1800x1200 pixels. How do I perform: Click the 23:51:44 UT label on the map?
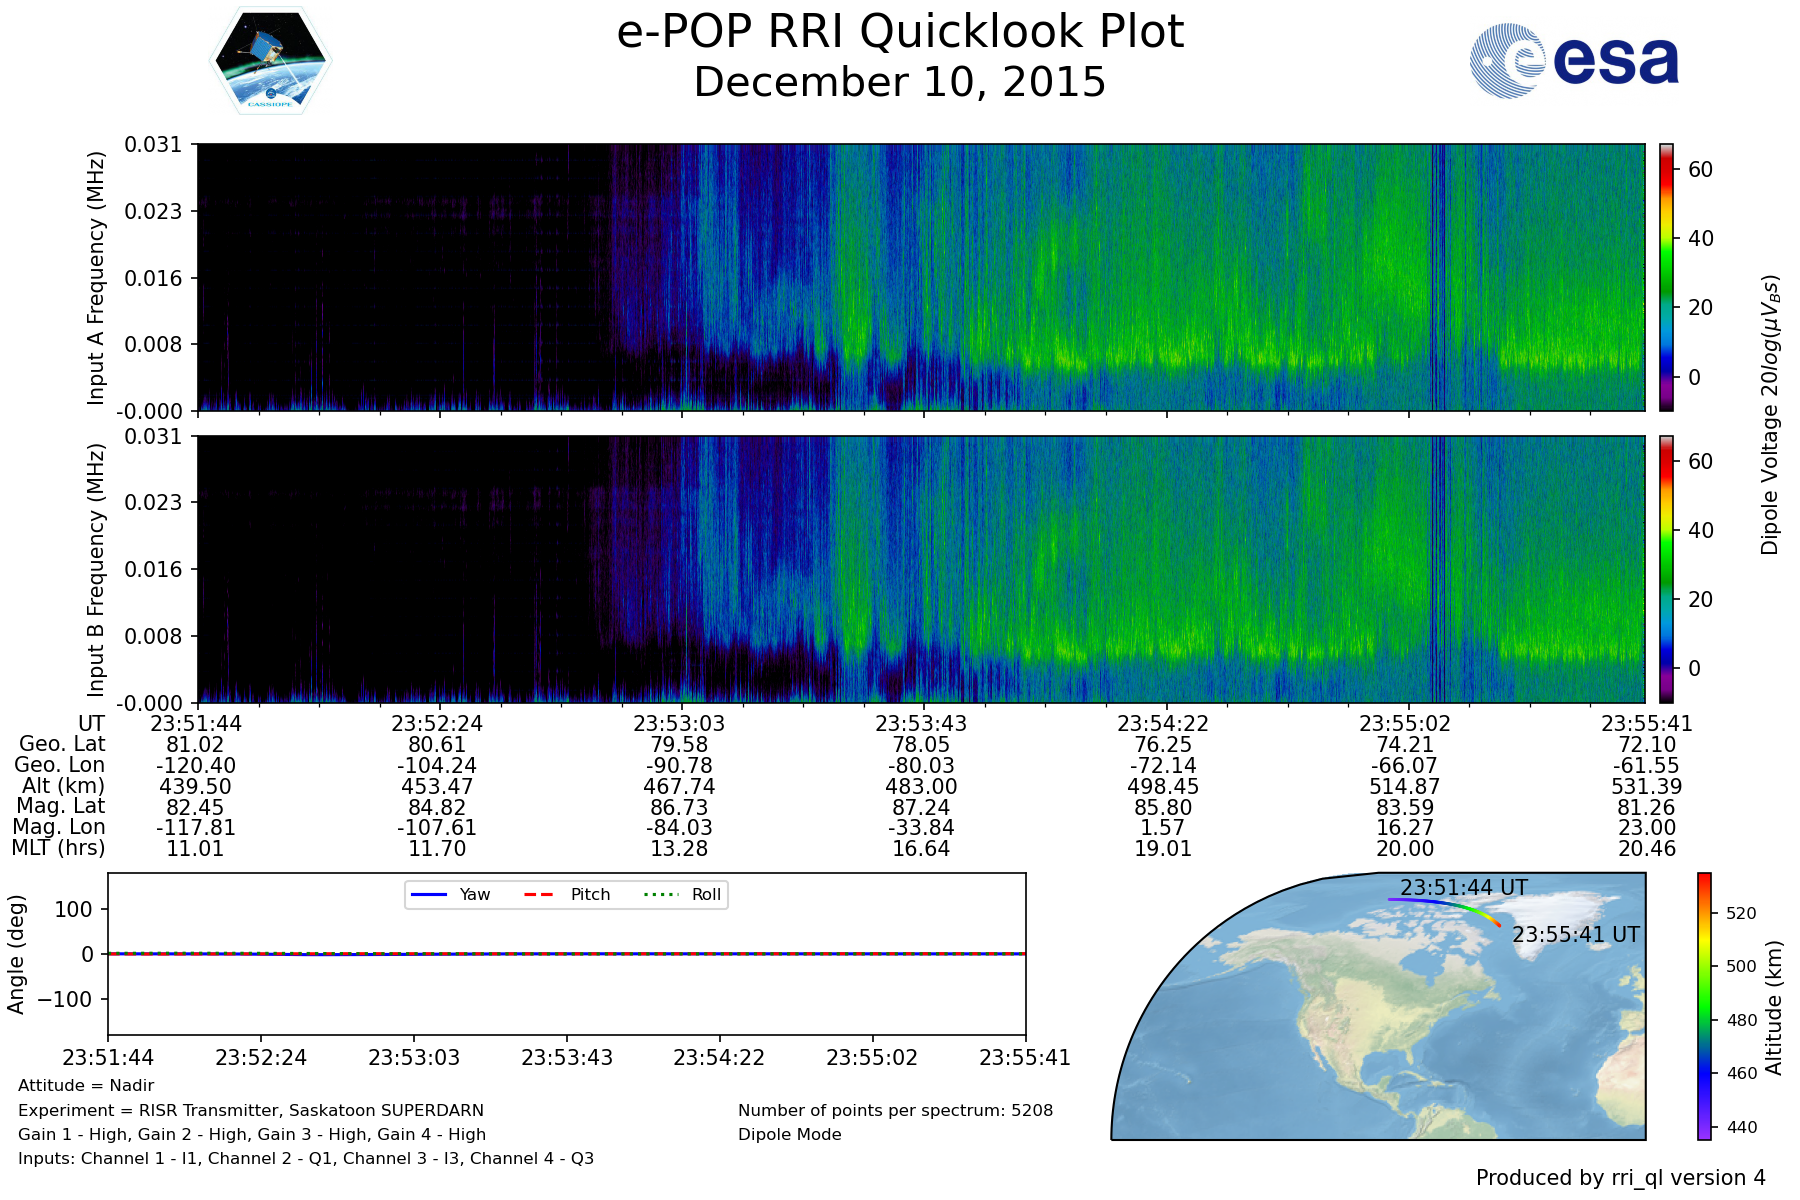(1463, 887)
